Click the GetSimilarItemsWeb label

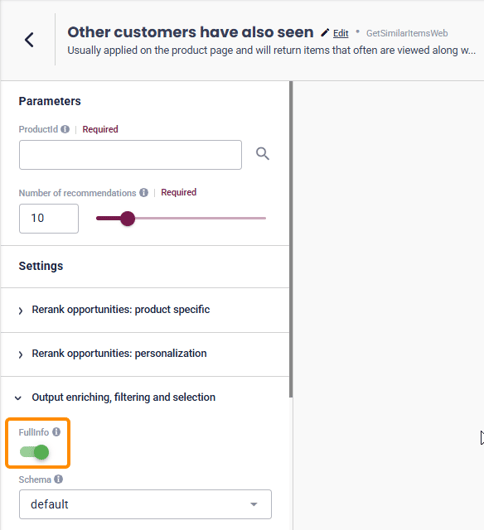tap(407, 33)
